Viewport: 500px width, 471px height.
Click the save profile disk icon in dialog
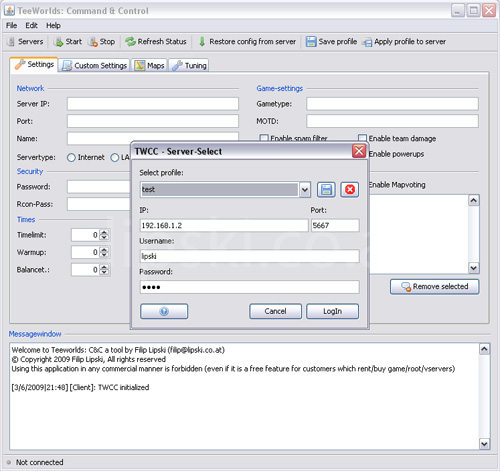point(326,190)
